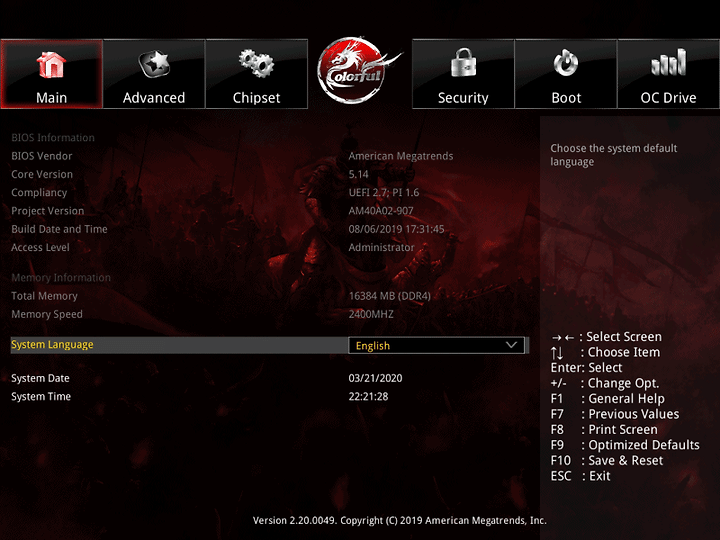
Task: Click the Enter: Select hint
Action: pyautogui.click(x=586, y=368)
